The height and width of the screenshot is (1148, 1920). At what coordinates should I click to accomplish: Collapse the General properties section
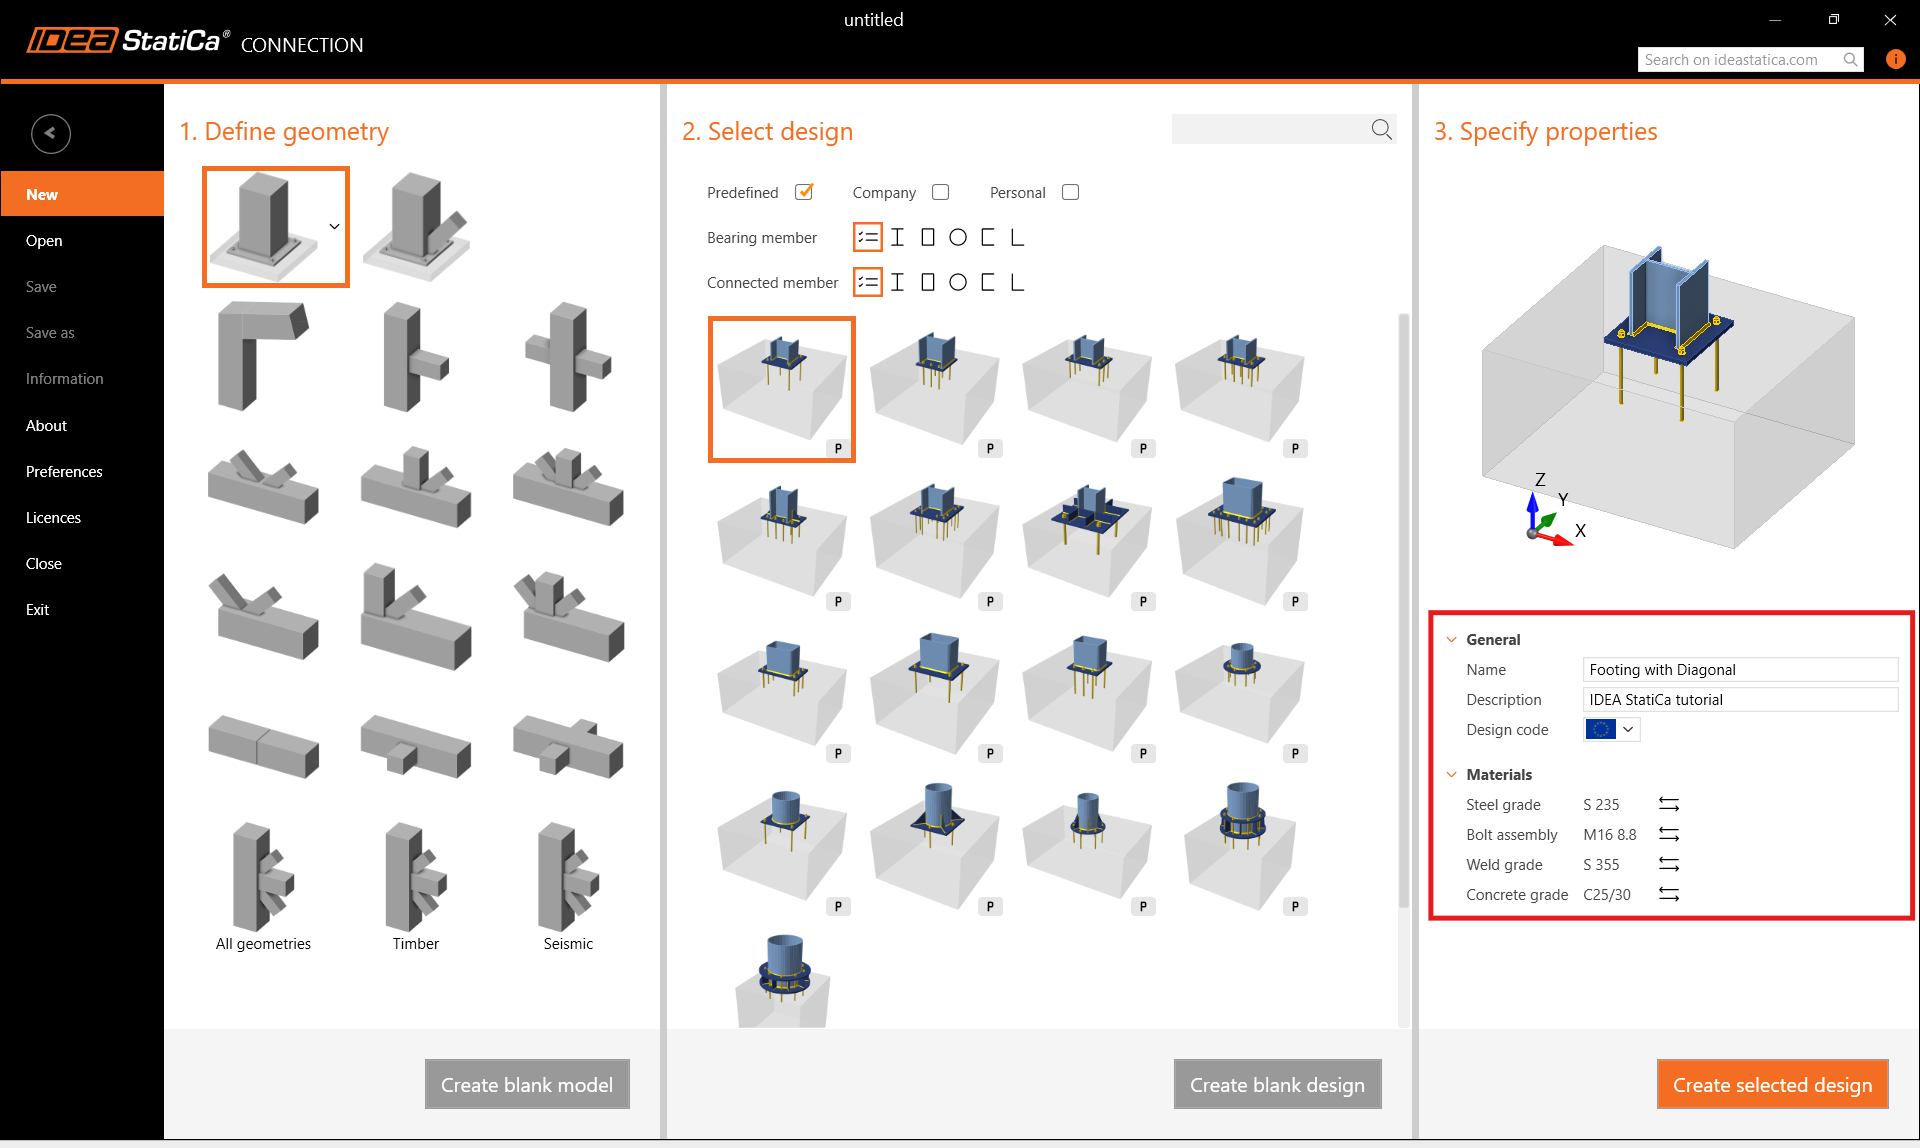1451,638
